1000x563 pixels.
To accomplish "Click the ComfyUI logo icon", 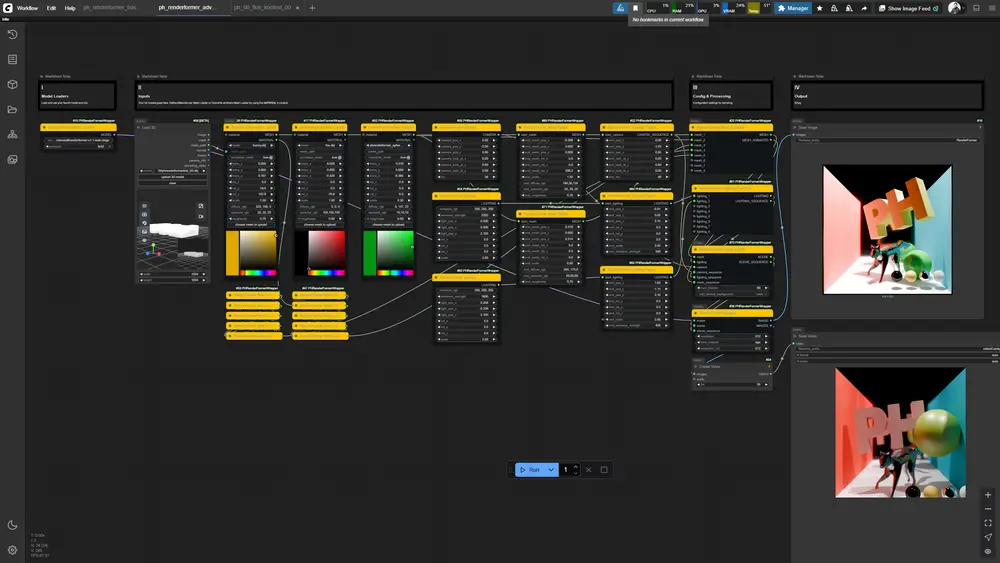I will [8, 8].
